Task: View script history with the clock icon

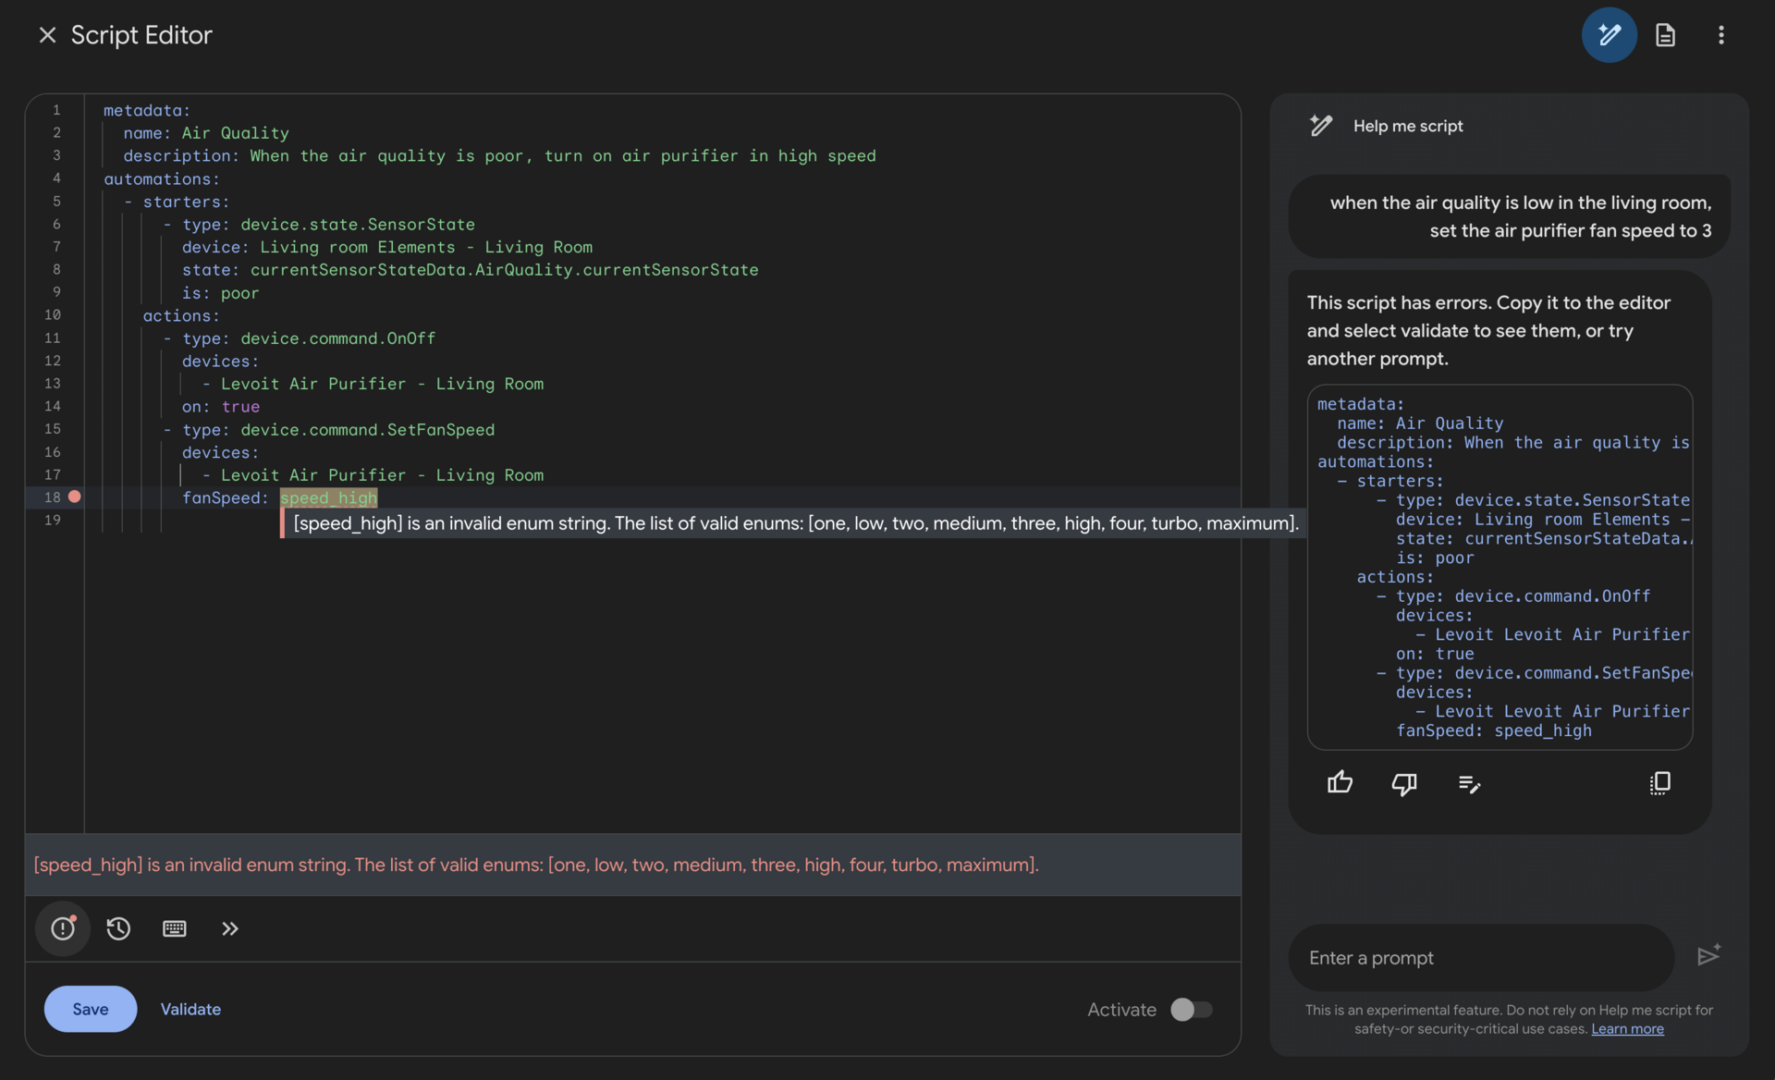Action: coord(118,928)
